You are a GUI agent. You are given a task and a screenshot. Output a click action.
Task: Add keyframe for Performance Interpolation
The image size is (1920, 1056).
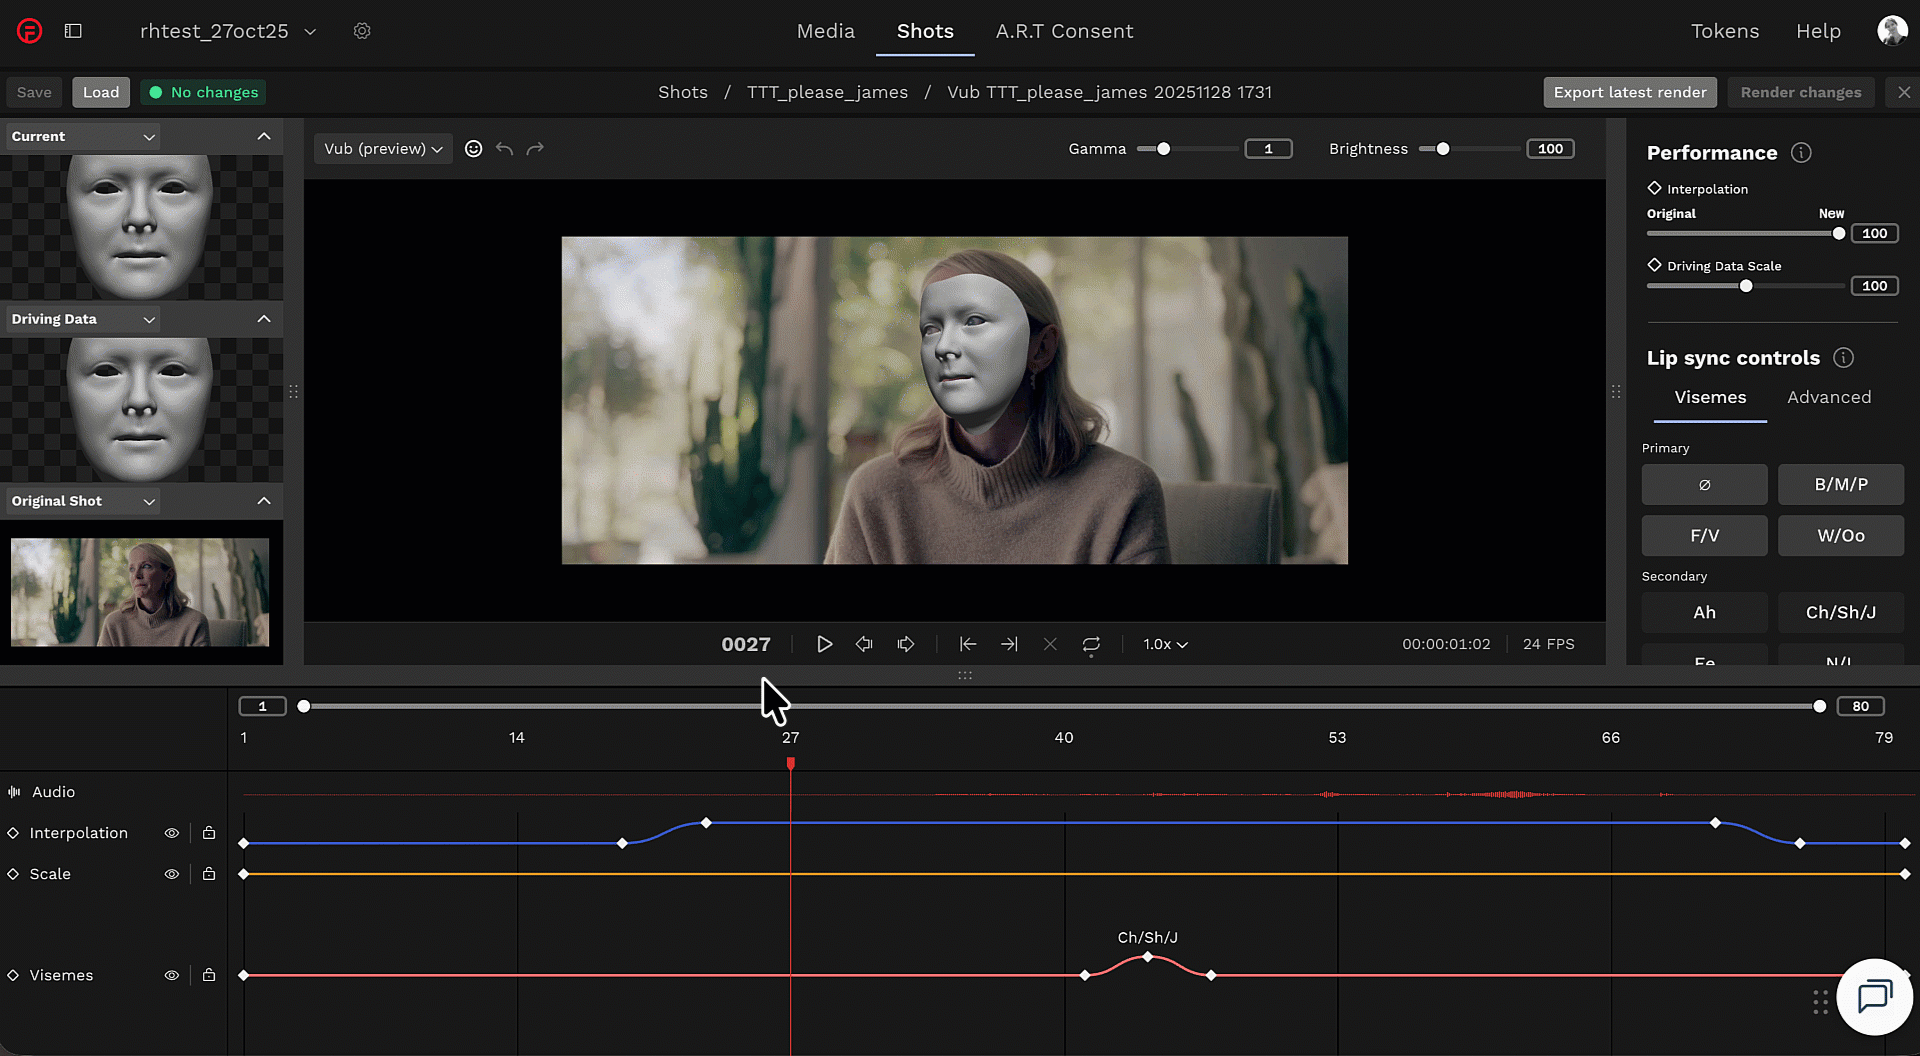click(x=1654, y=188)
